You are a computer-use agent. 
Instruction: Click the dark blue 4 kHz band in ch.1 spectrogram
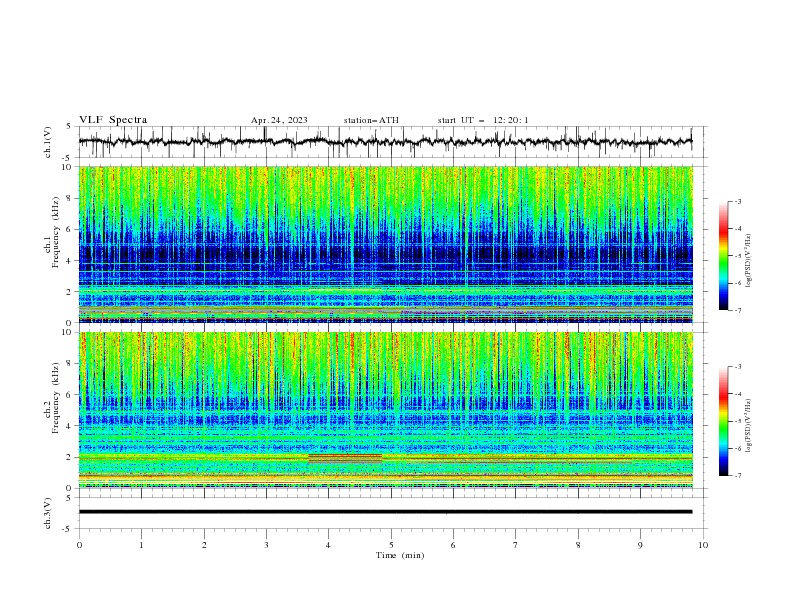(x=385, y=252)
